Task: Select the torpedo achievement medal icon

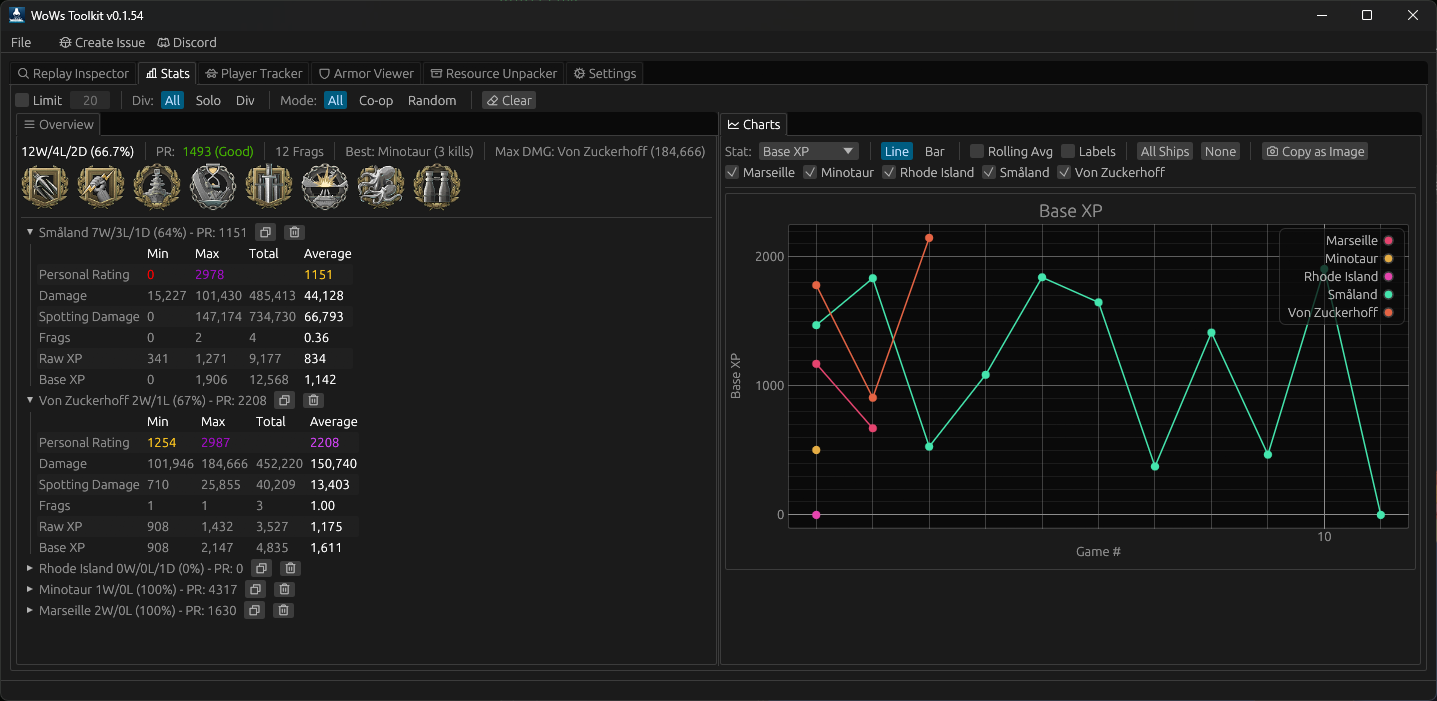Action: 45,186
